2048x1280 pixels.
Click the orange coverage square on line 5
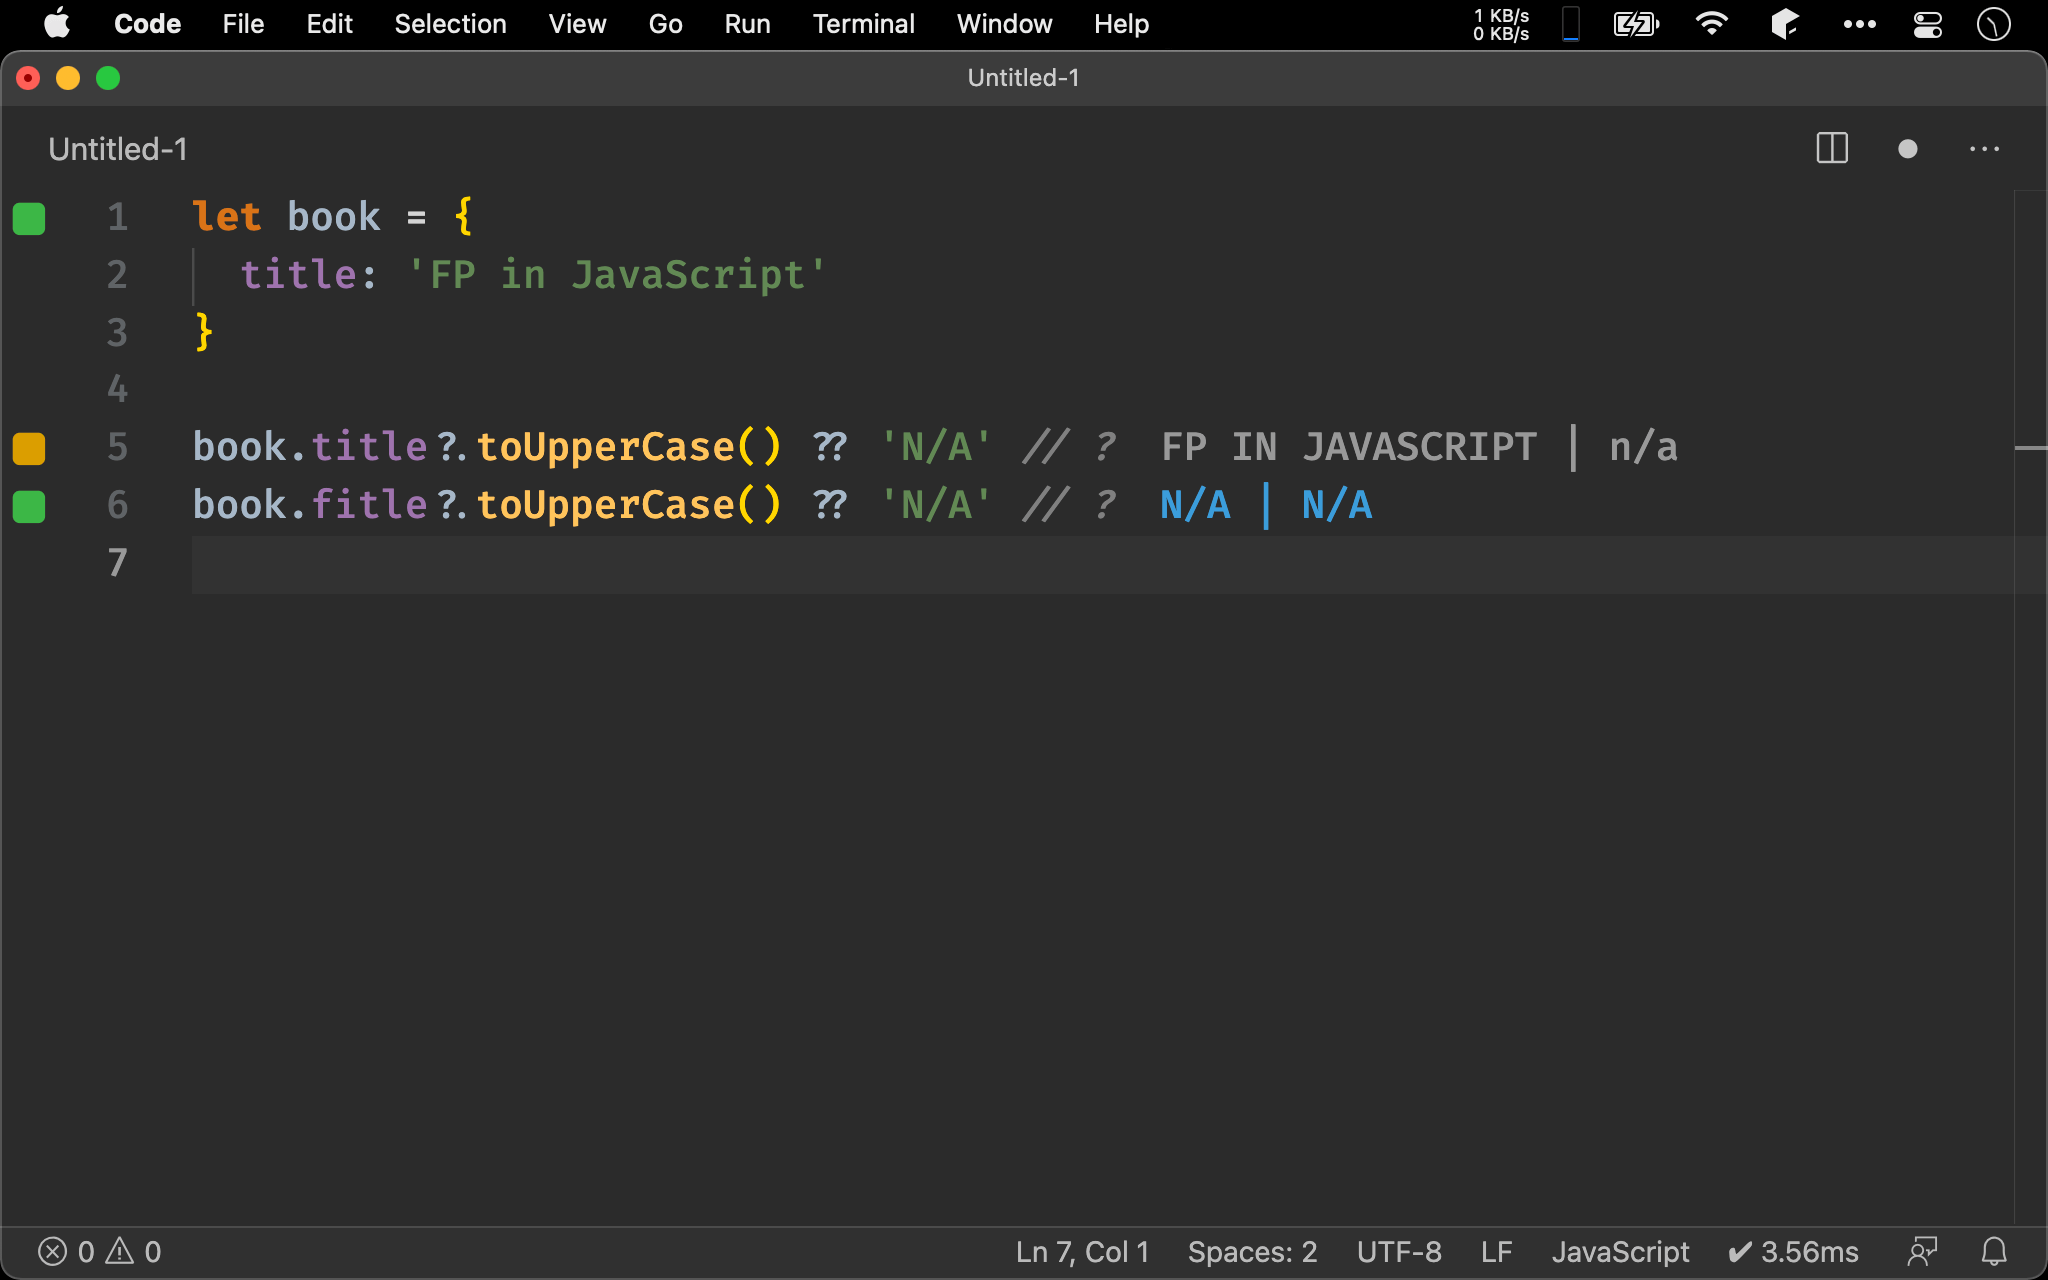tap(29, 448)
